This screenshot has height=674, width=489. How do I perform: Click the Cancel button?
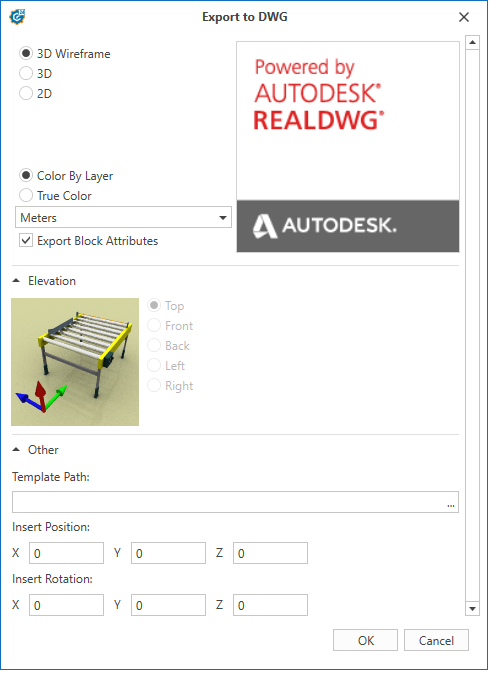436,640
